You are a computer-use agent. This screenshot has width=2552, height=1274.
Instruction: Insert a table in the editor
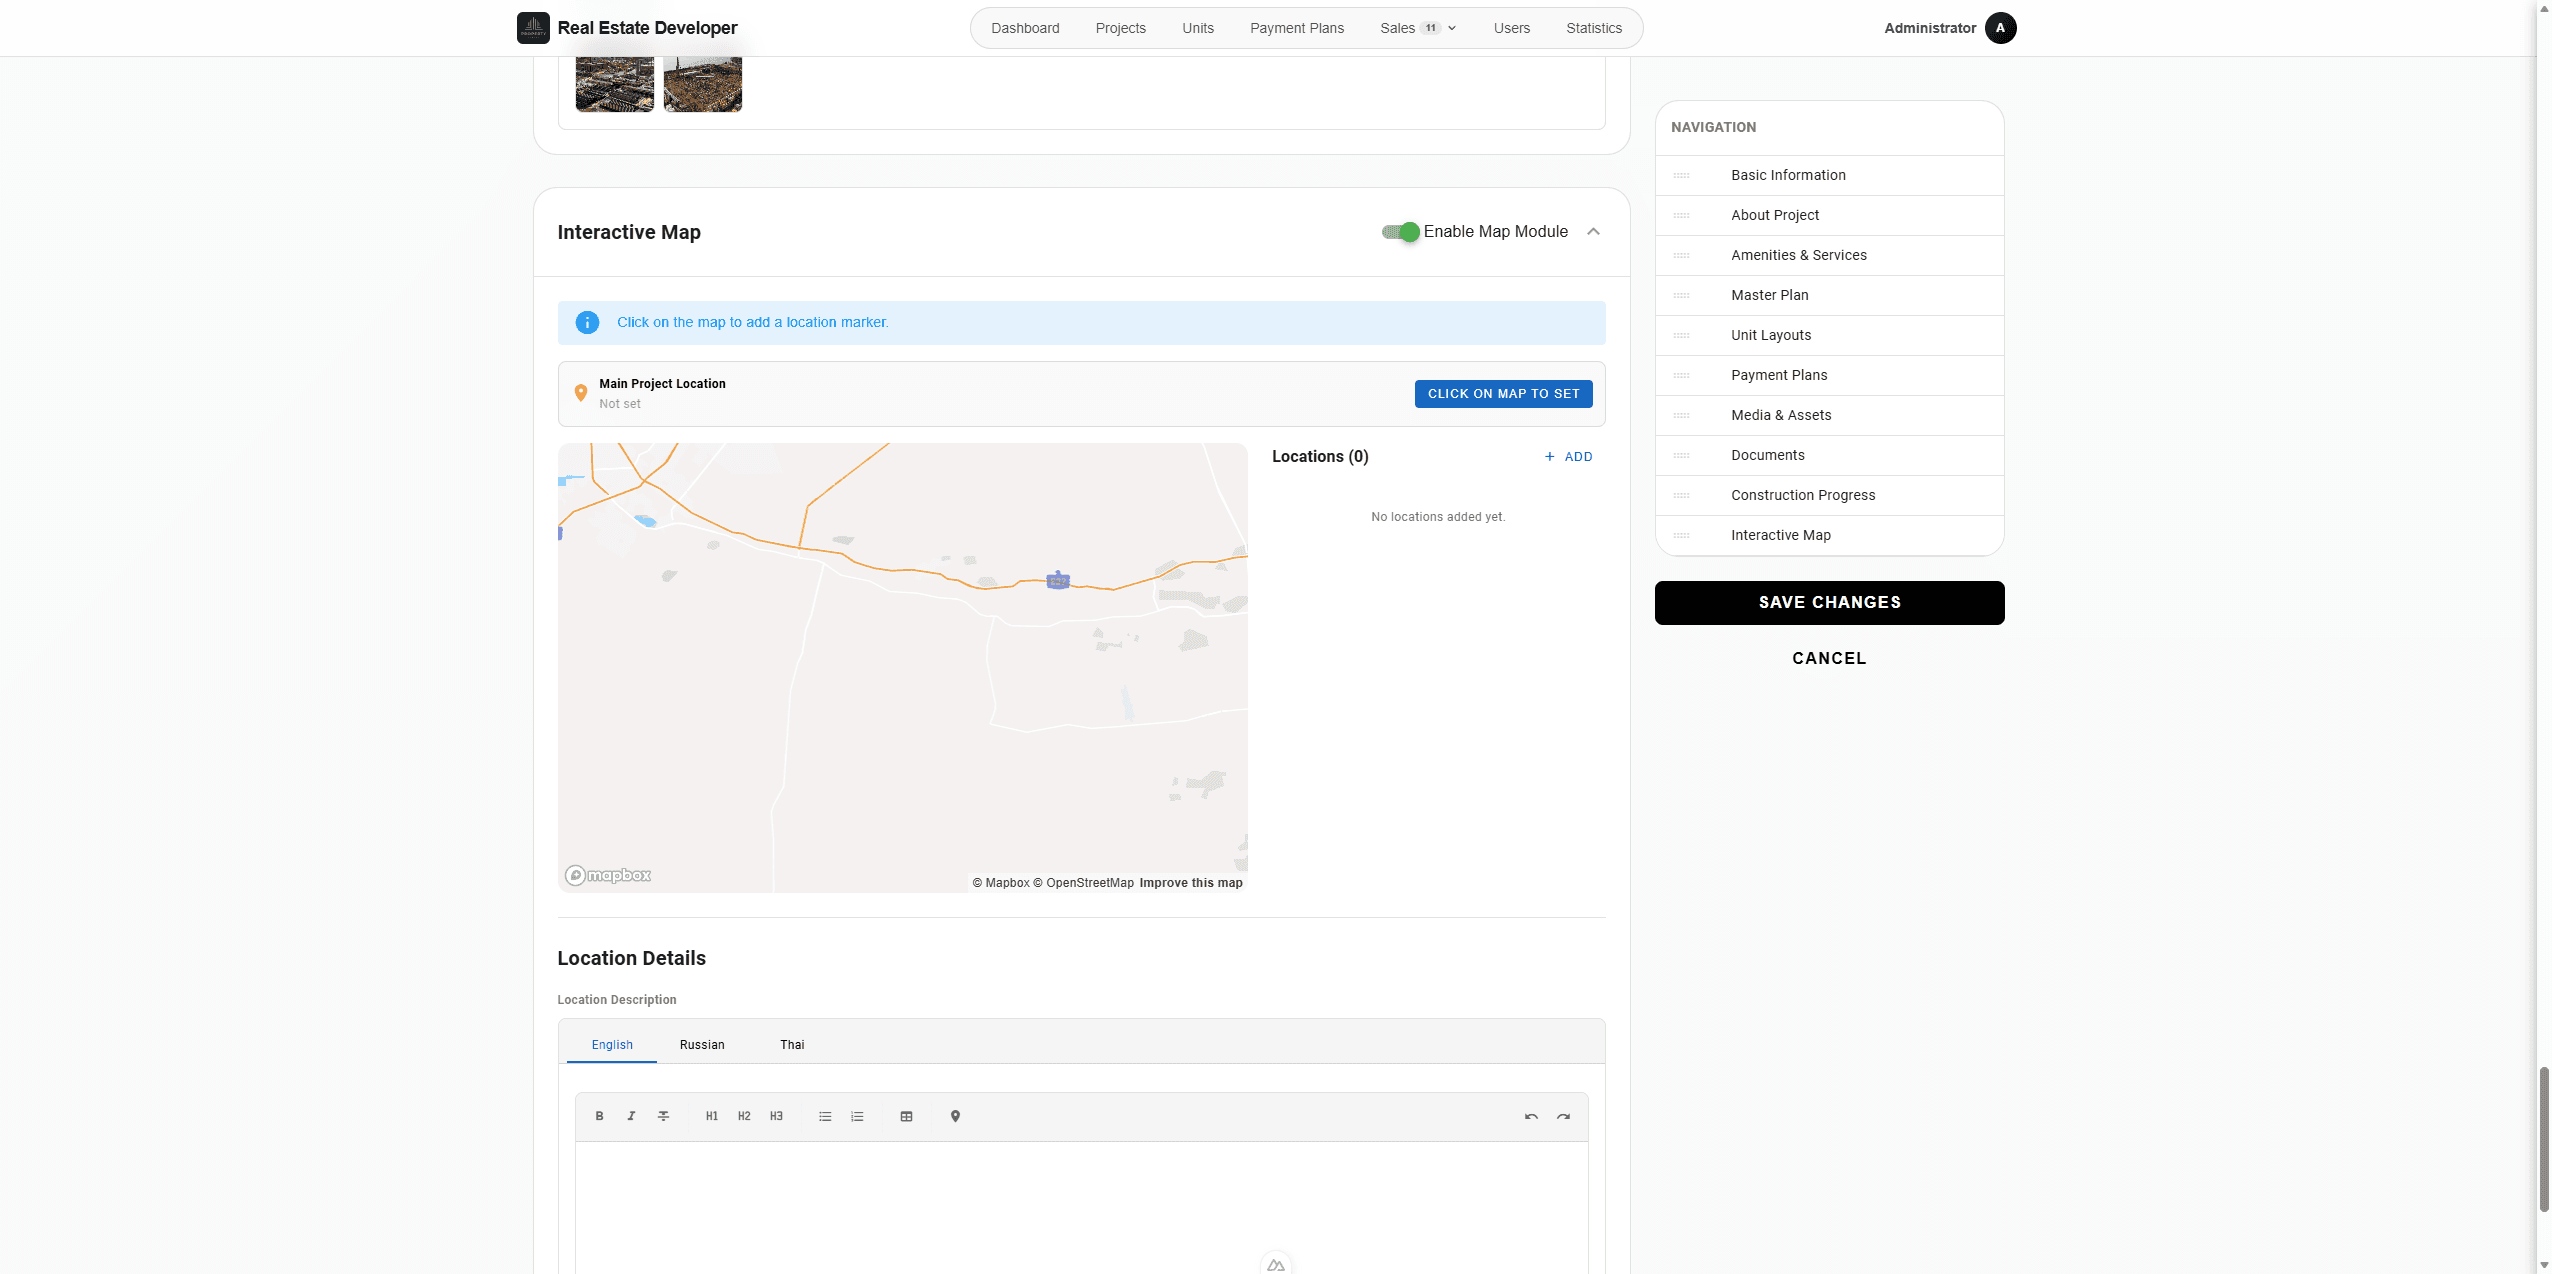tap(906, 1116)
